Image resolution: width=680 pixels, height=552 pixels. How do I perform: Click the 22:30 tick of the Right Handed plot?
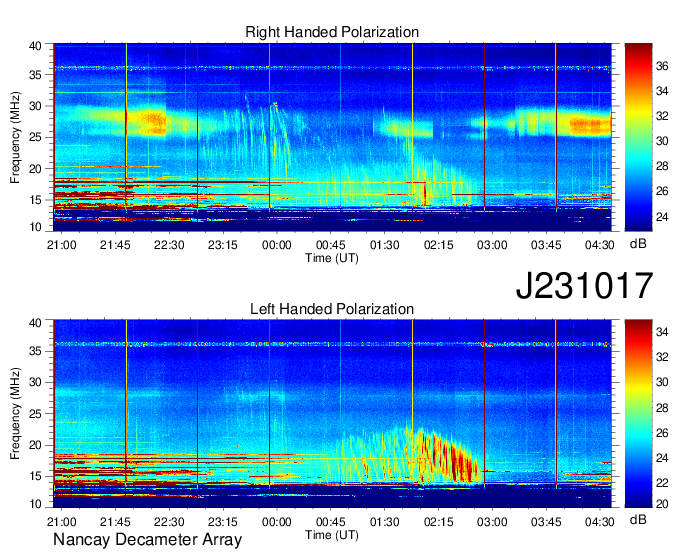[169, 245]
